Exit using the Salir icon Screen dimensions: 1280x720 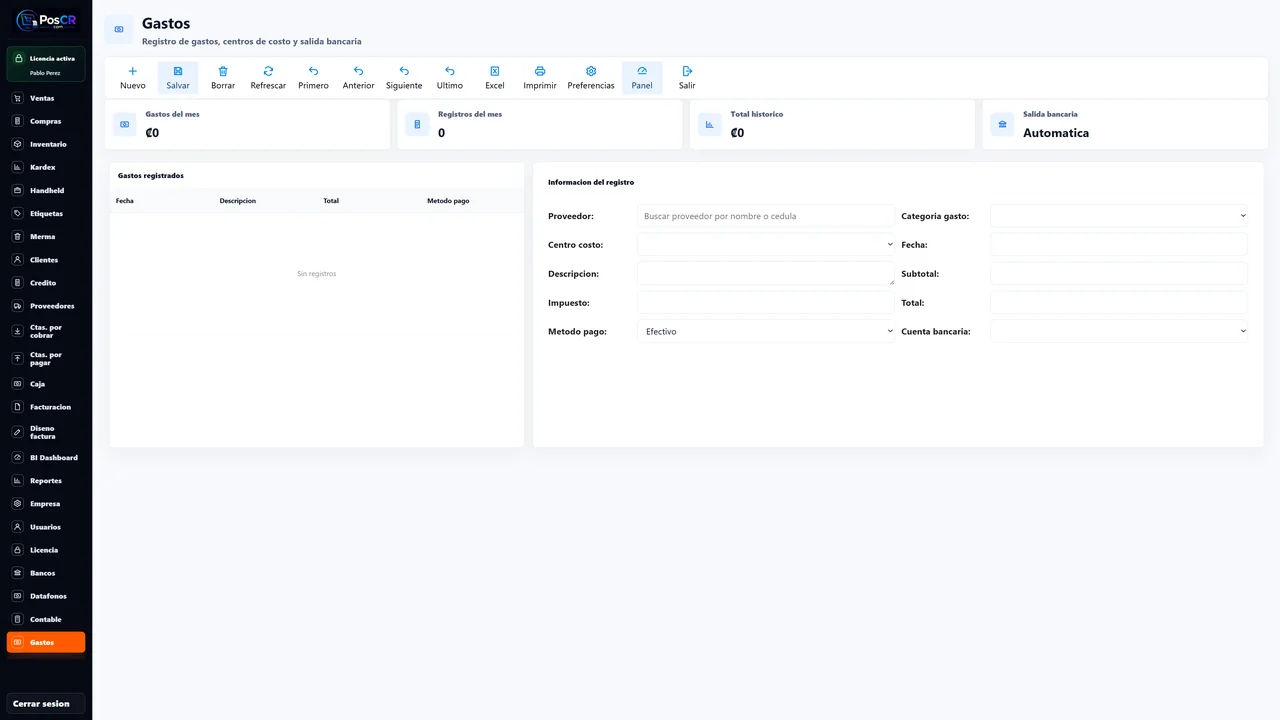tap(687, 71)
